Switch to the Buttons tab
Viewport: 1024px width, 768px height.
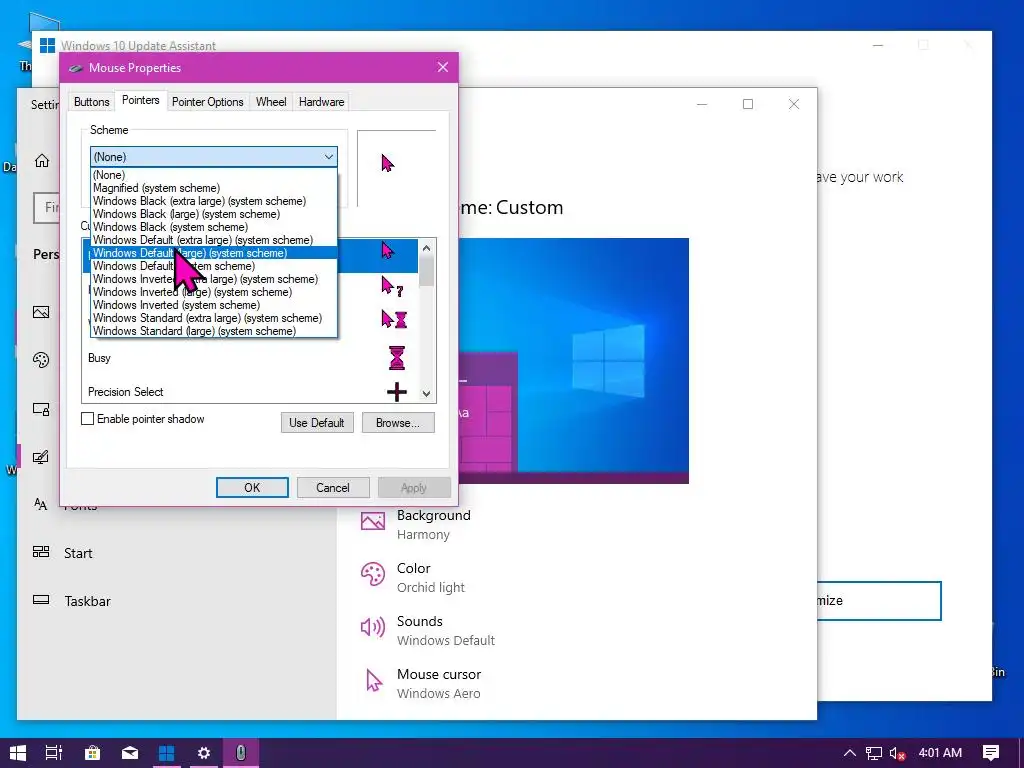(x=91, y=102)
